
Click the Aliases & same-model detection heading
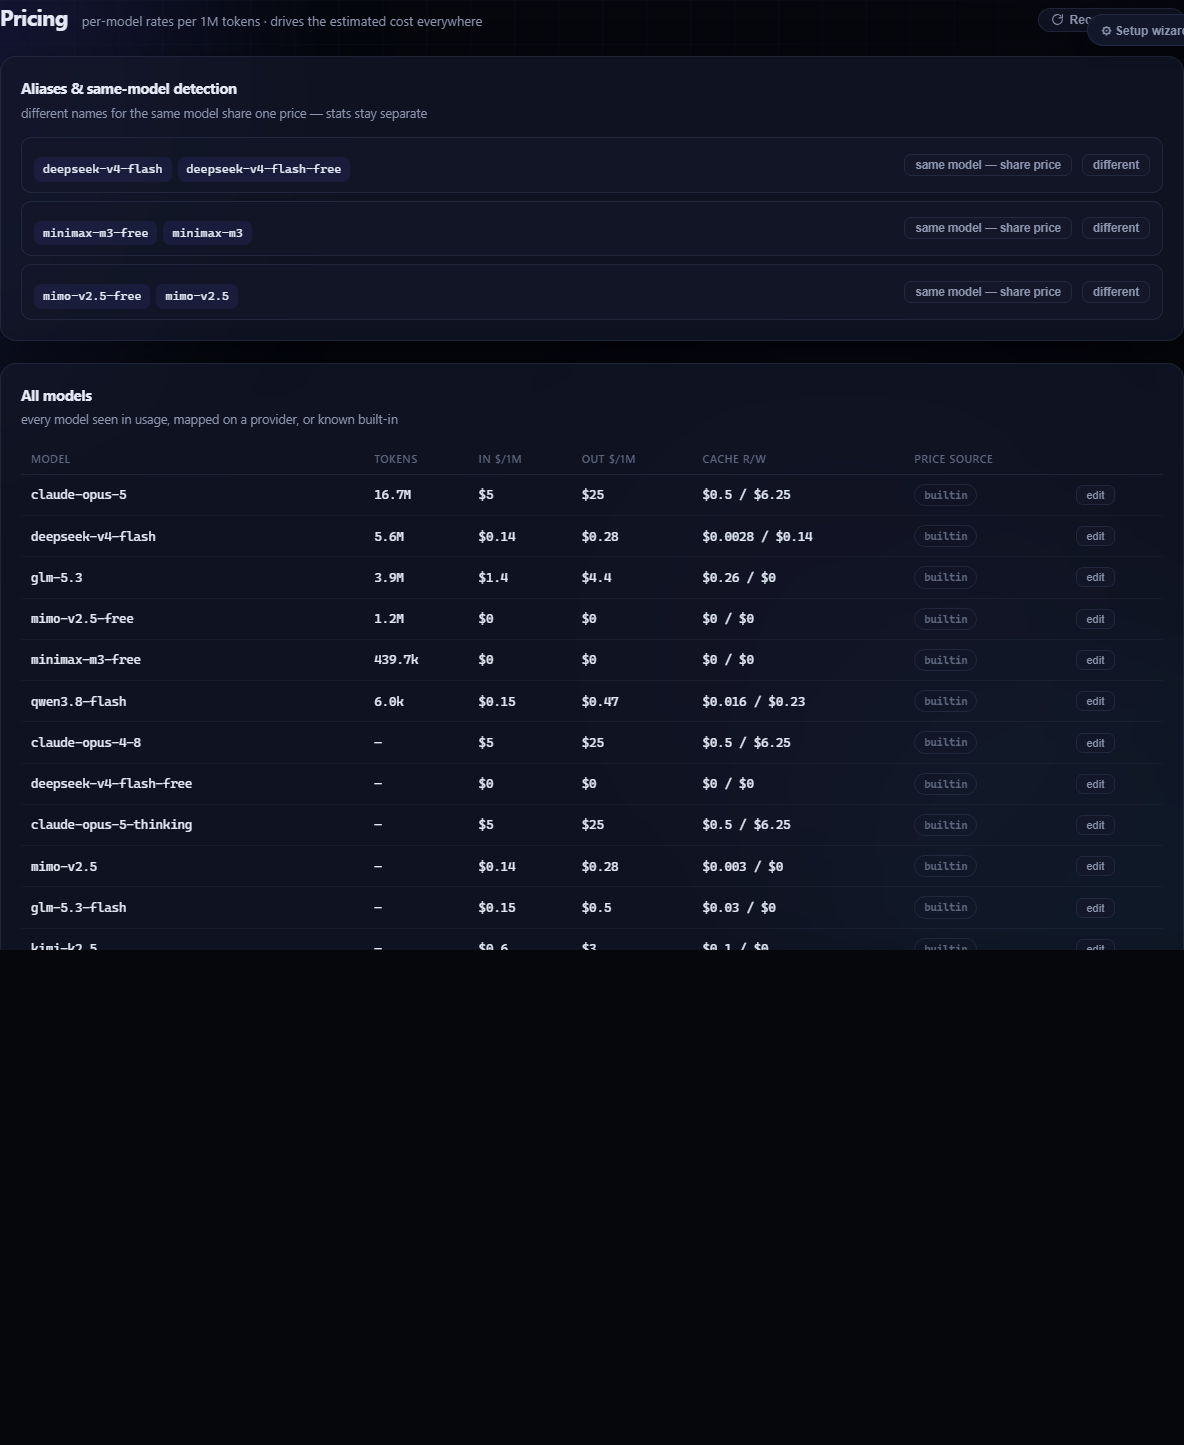(x=129, y=89)
